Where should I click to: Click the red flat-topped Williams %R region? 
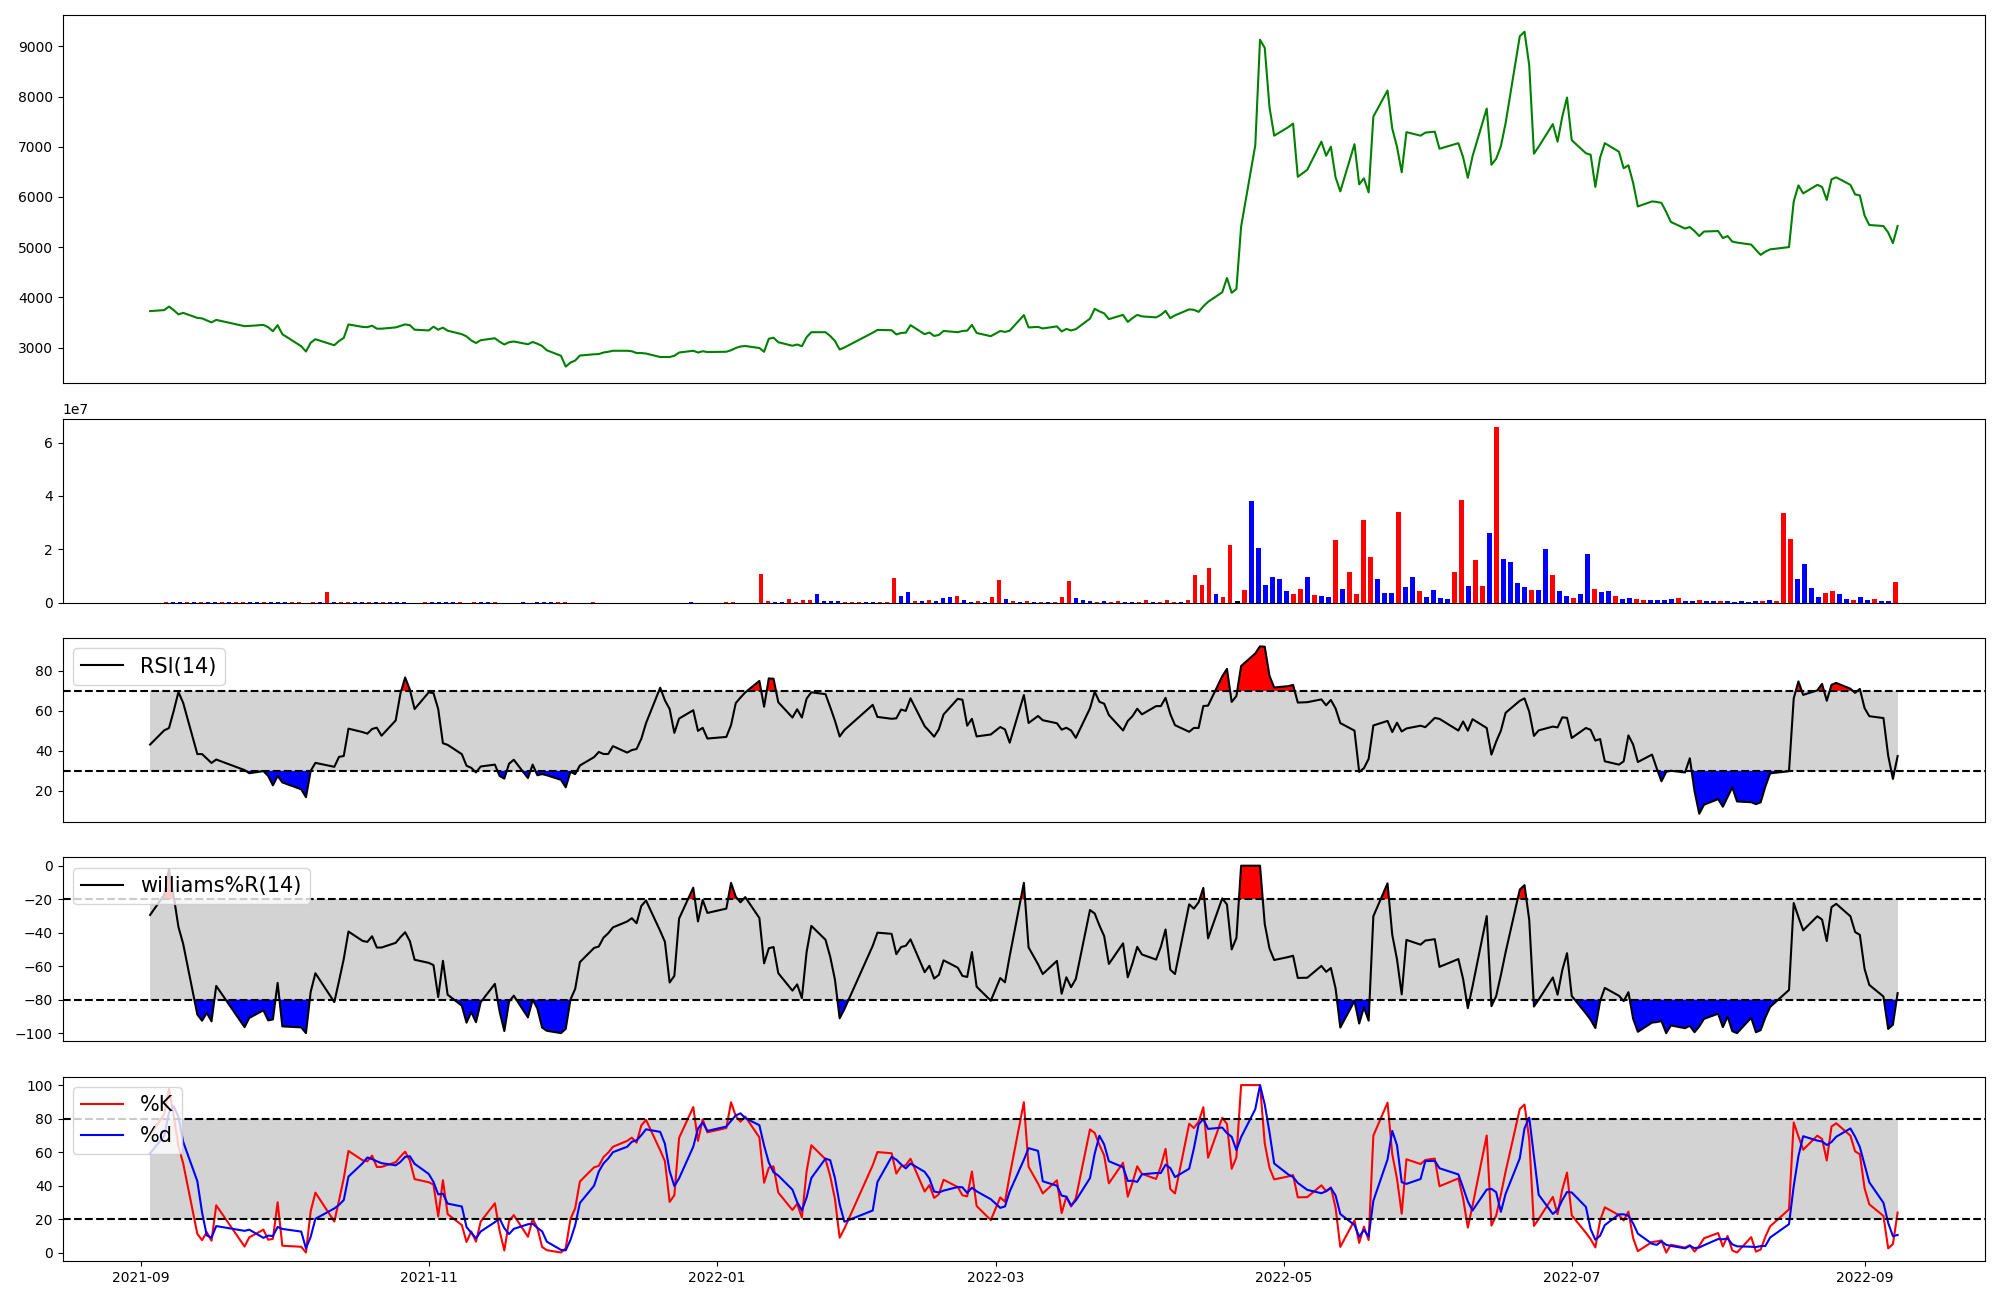(x=1250, y=882)
